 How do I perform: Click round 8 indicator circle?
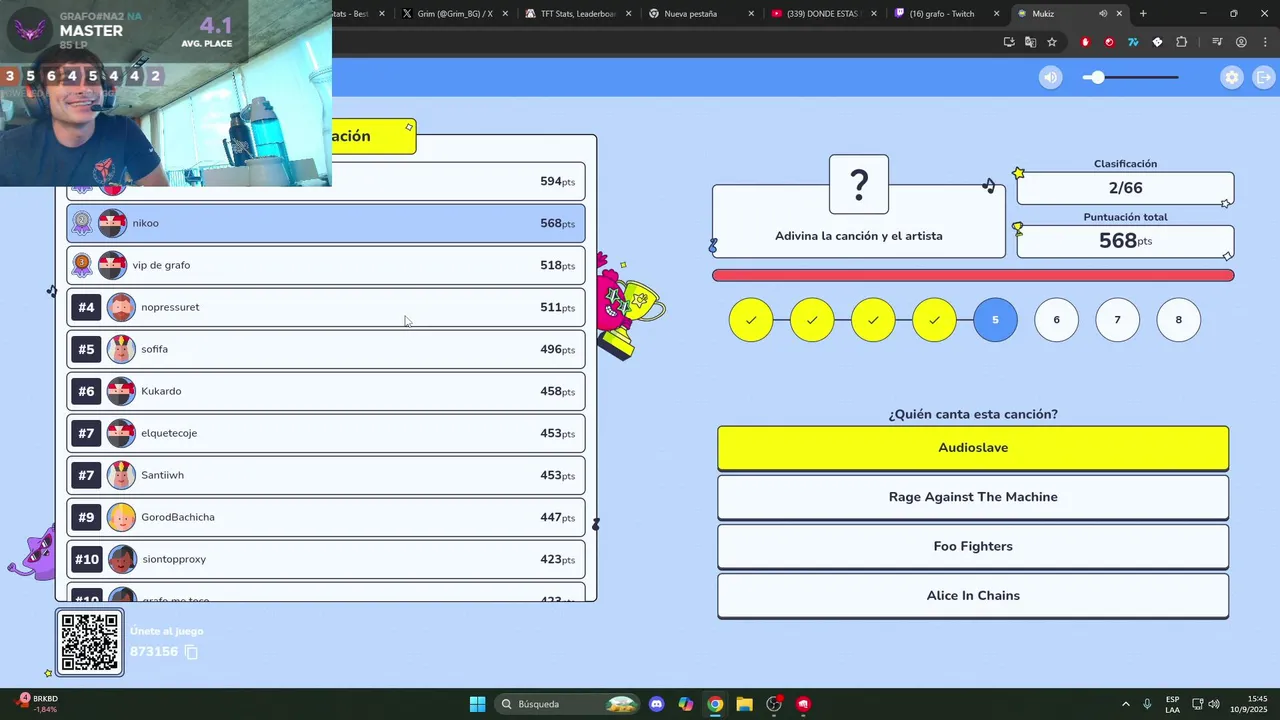1178,320
